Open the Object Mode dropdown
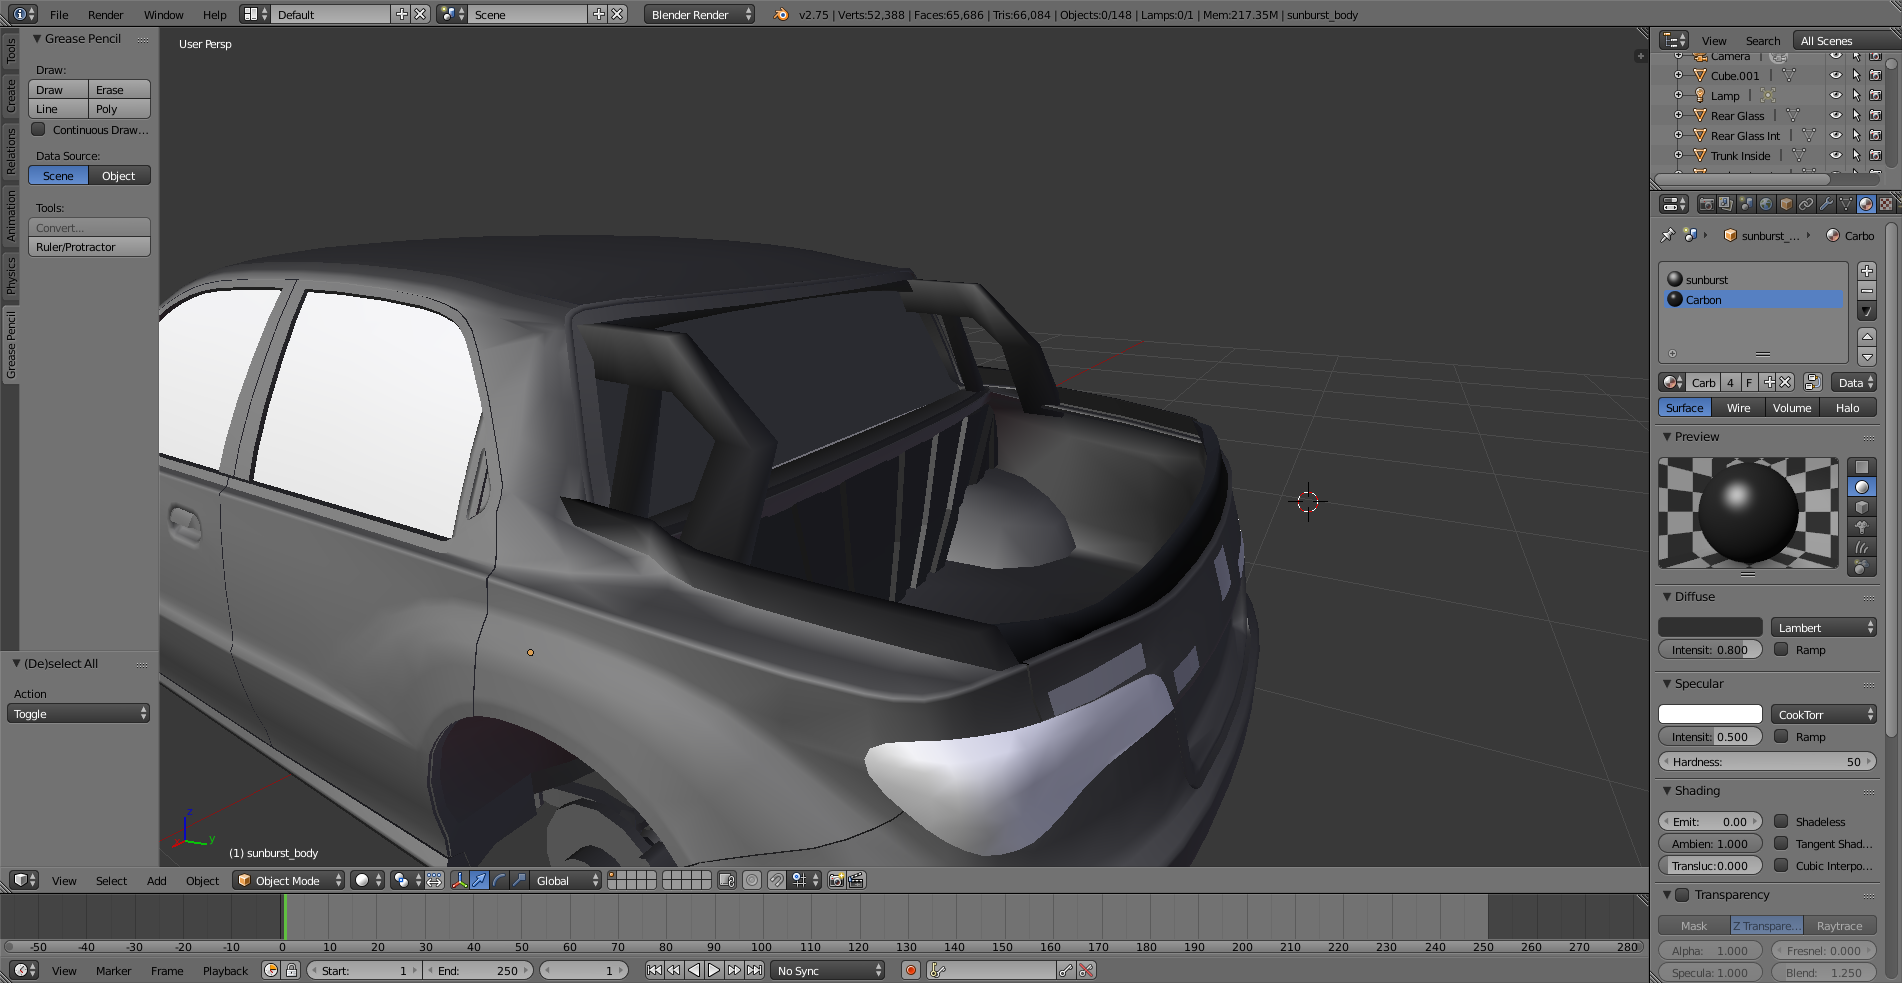Image resolution: width=1902 pixels, height=983 pixels. [x=289, y=880]
